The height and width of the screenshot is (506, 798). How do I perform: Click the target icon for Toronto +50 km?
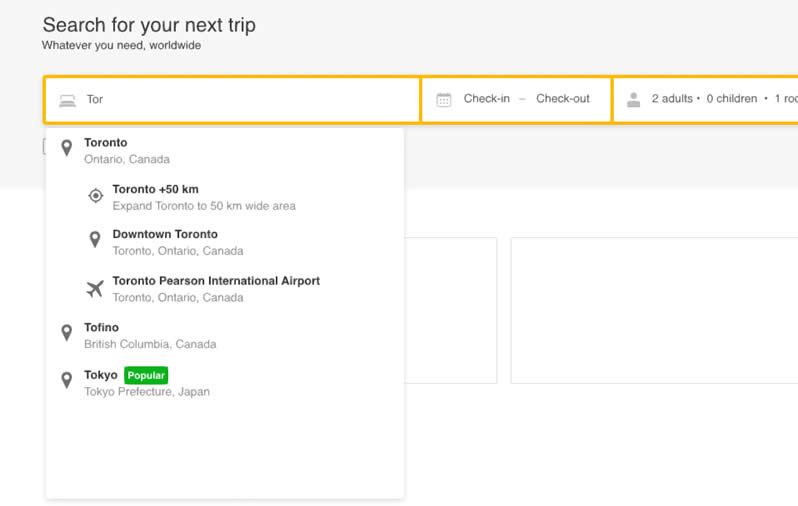point(95,196)
